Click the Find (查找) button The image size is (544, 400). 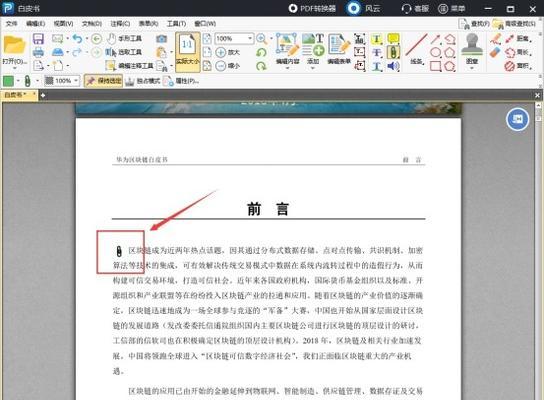(x=474, y=24)
